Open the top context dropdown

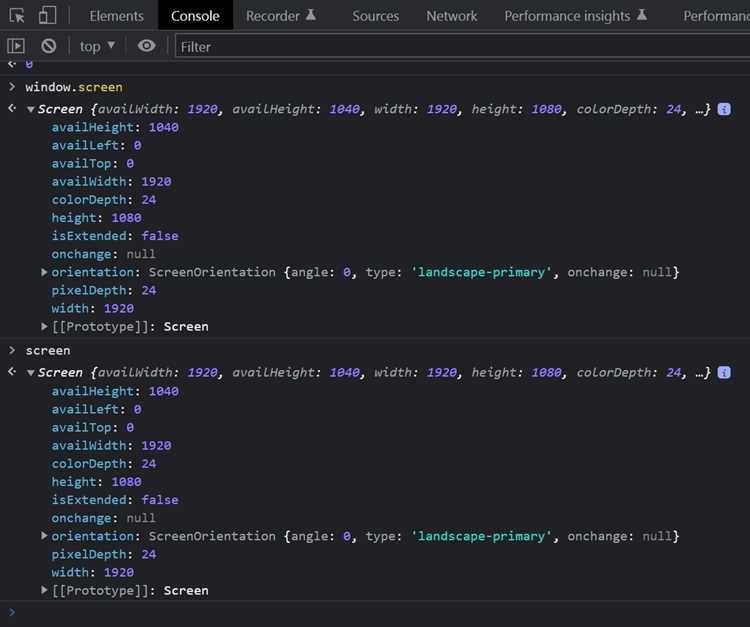(97, 46)
